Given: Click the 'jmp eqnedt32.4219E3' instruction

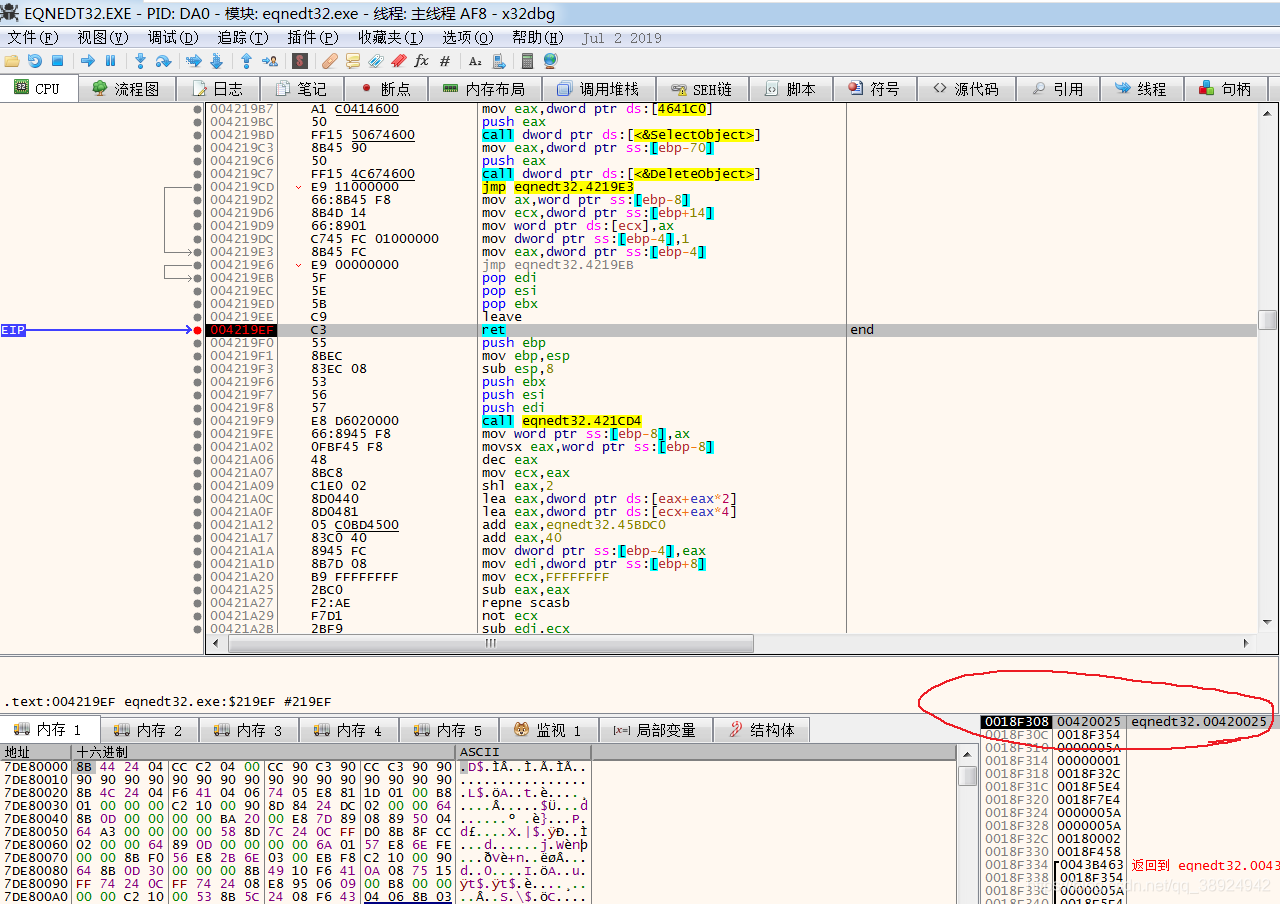Looking at the screenshot, I should click(x=557, y=187).
